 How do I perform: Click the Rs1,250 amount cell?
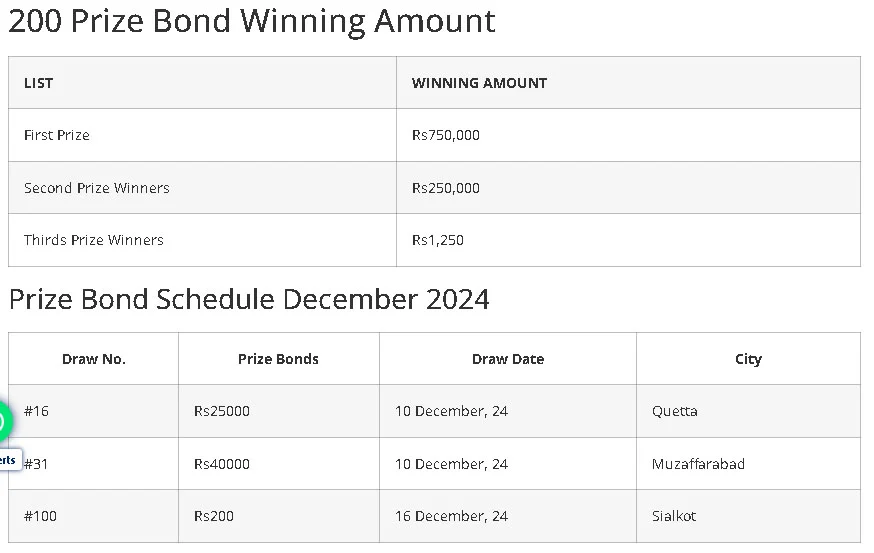[x=438, y=240]
